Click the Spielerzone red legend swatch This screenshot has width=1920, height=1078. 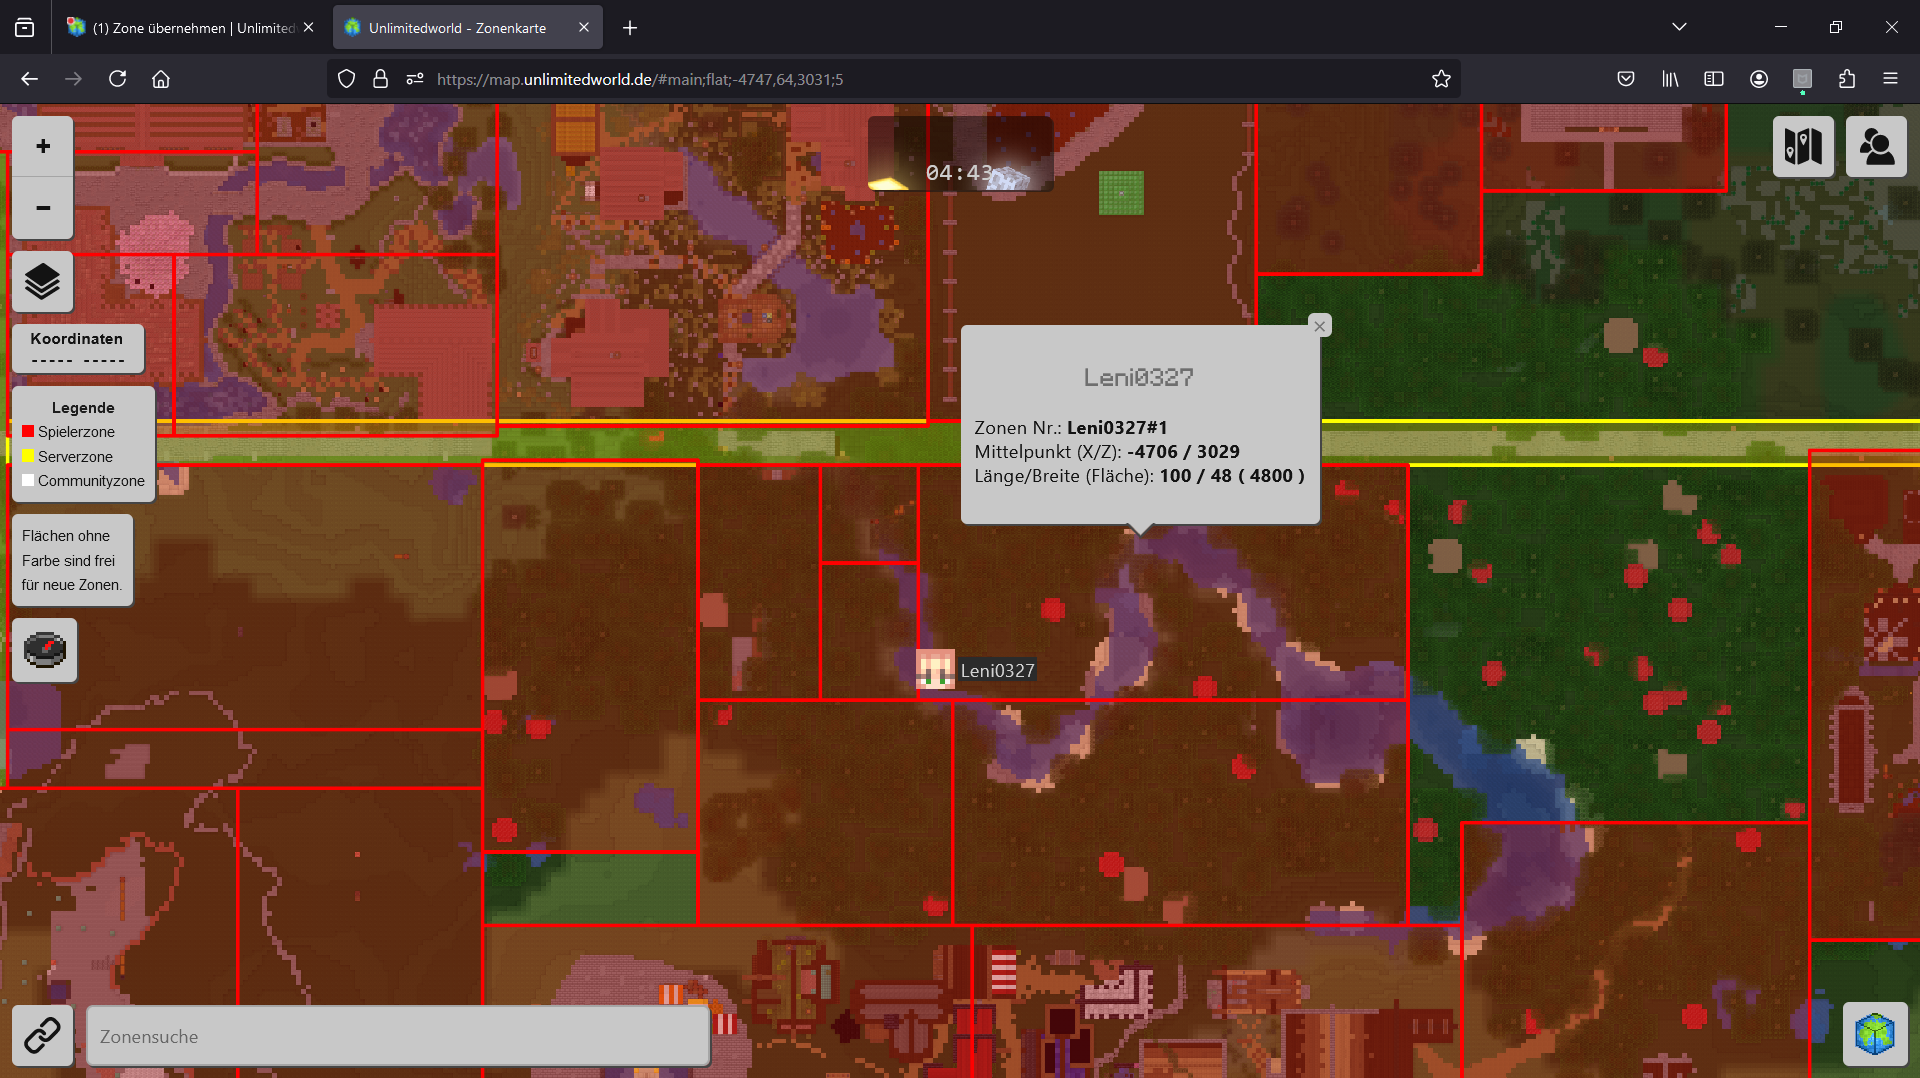click(28, 432)
